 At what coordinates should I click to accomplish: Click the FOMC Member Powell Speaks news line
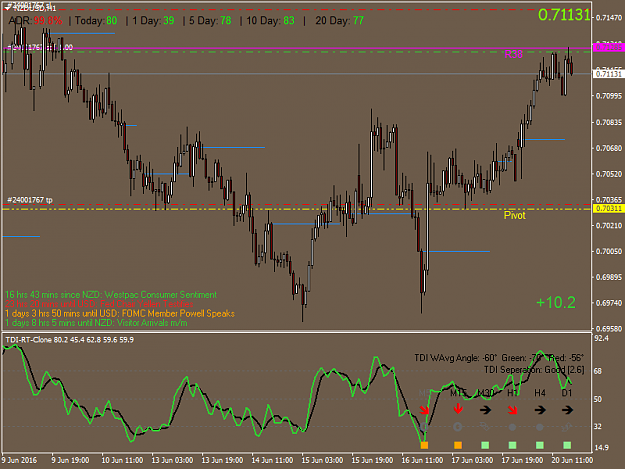click(120, 314)
